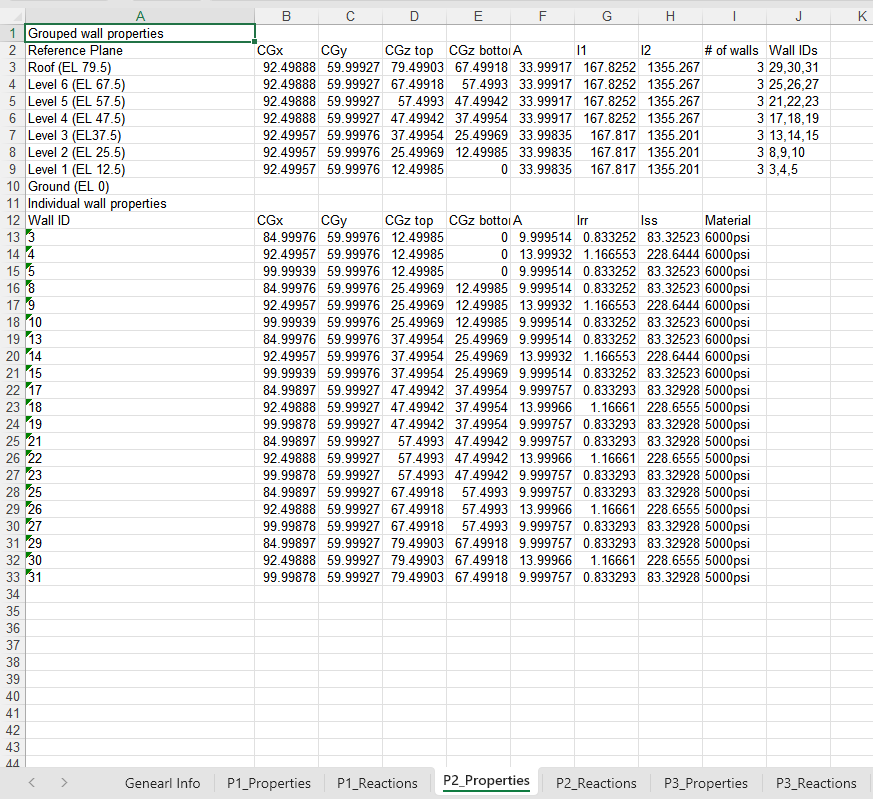Click the previous sheet scroll arrow

32,782
